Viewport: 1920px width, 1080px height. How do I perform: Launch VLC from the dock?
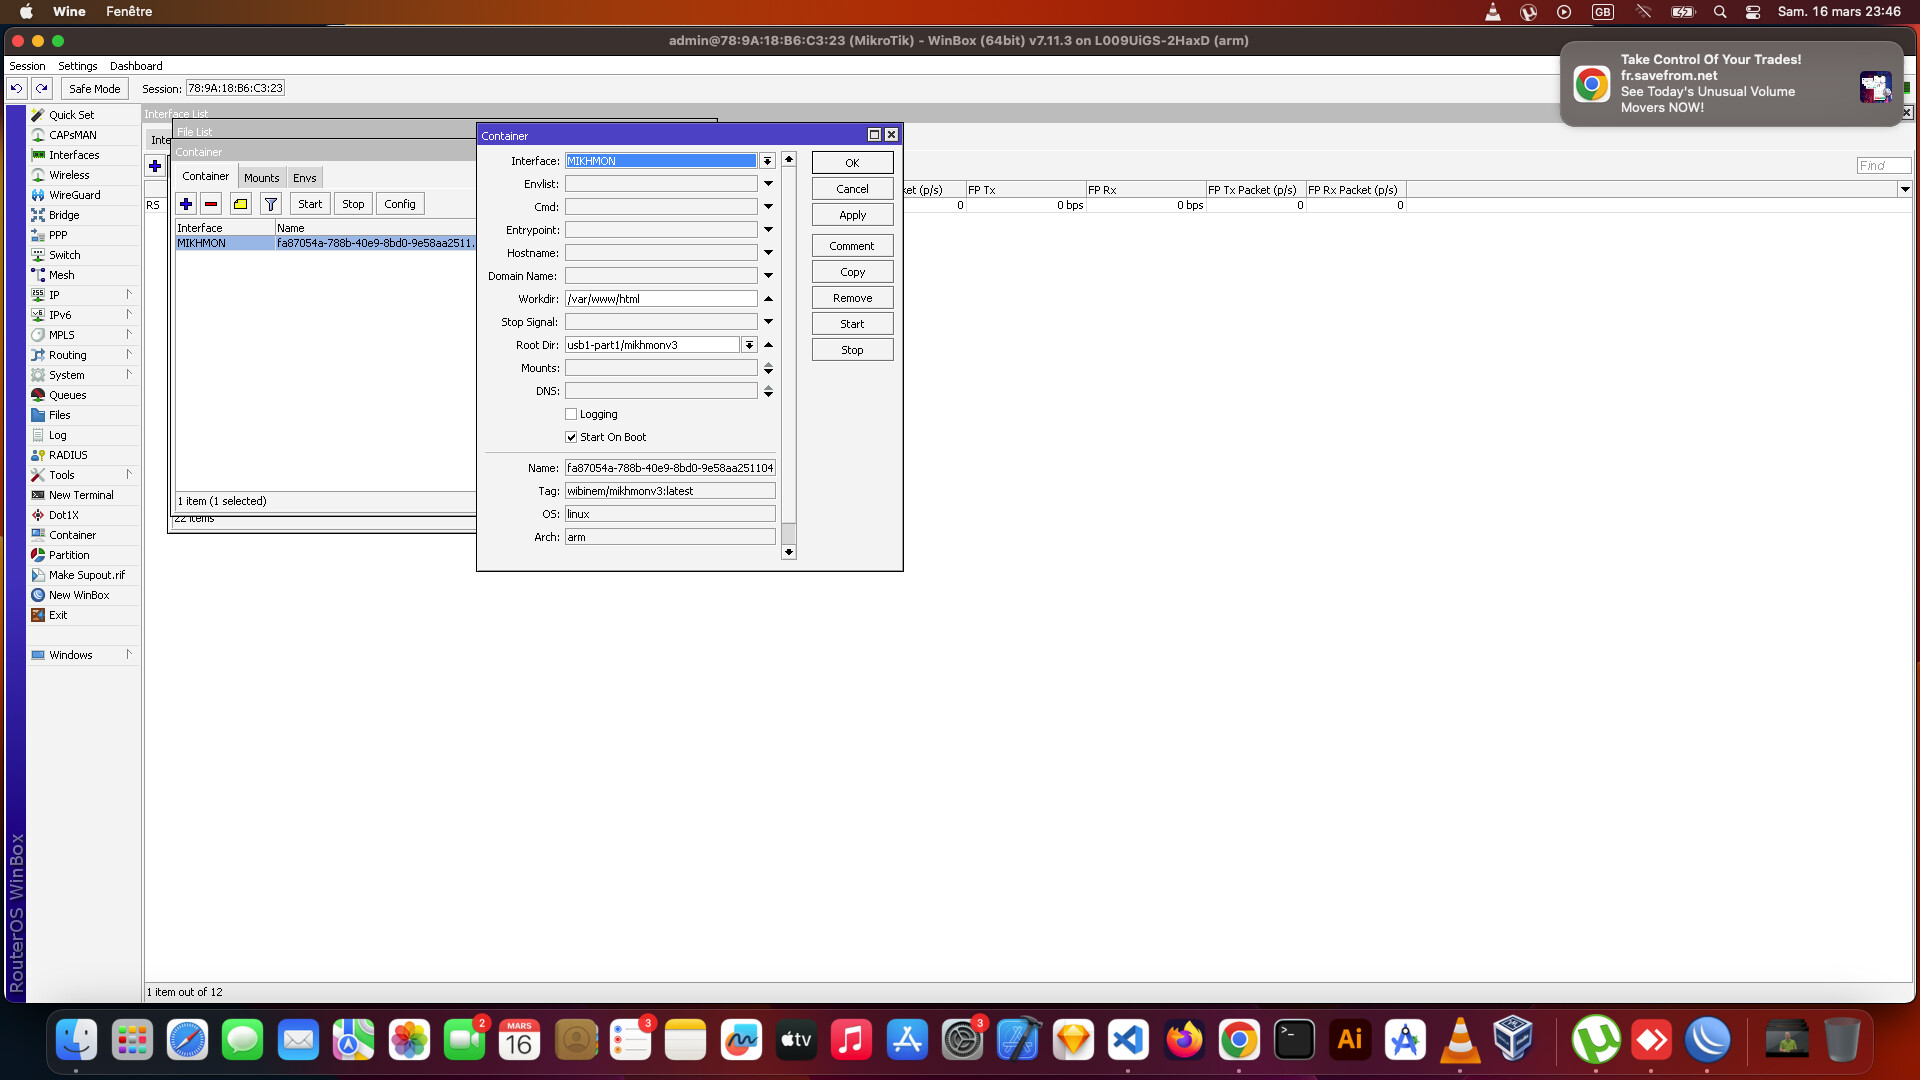pyautogui.click(x=1459, y=1040)
